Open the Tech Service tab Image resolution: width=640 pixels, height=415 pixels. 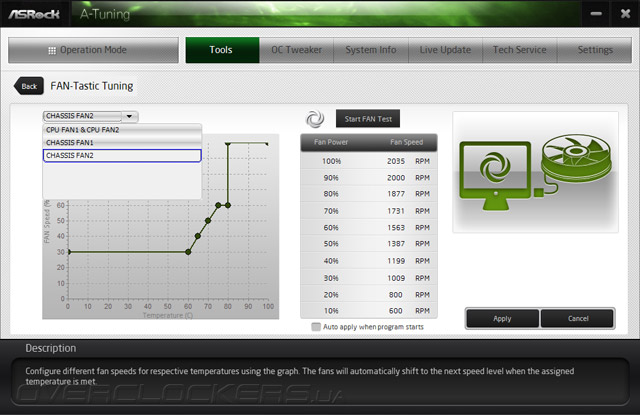520,50
